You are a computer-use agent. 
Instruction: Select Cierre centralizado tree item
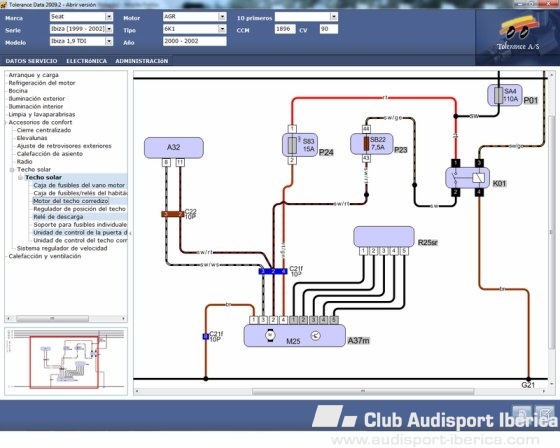pyautogui.click(x=44, y=130)
